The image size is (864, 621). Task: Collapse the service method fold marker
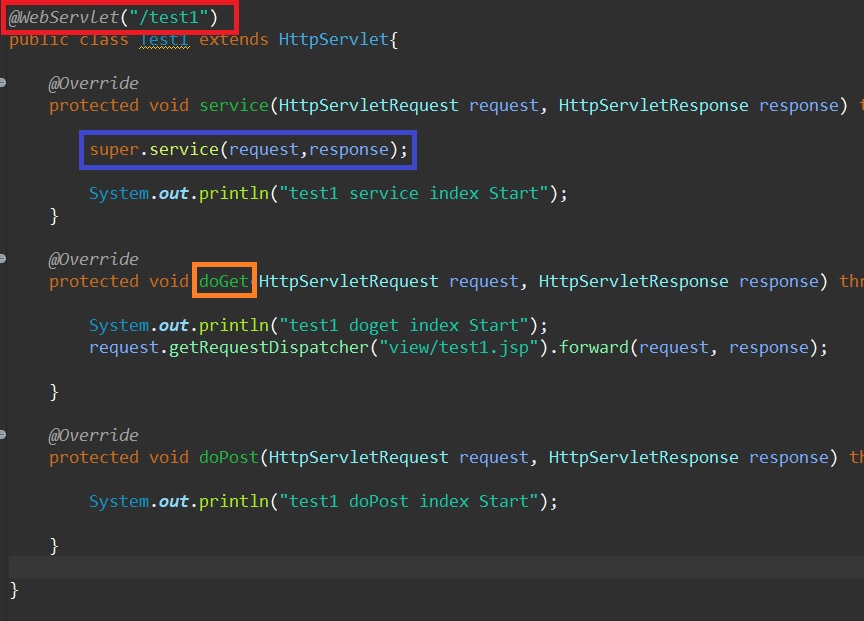(2, 83)
